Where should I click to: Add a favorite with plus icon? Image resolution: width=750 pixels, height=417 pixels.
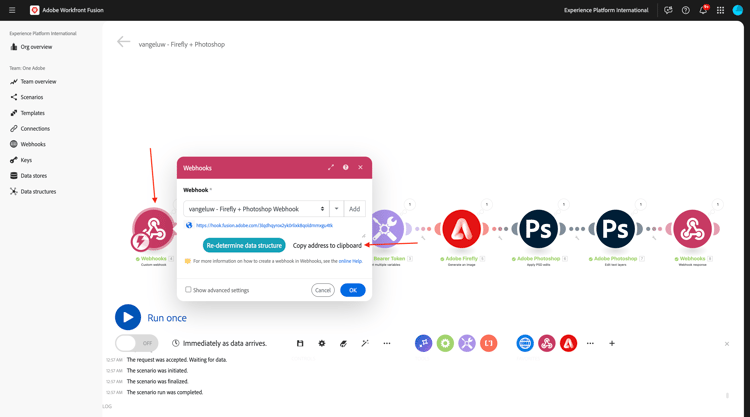coord(612,343)
